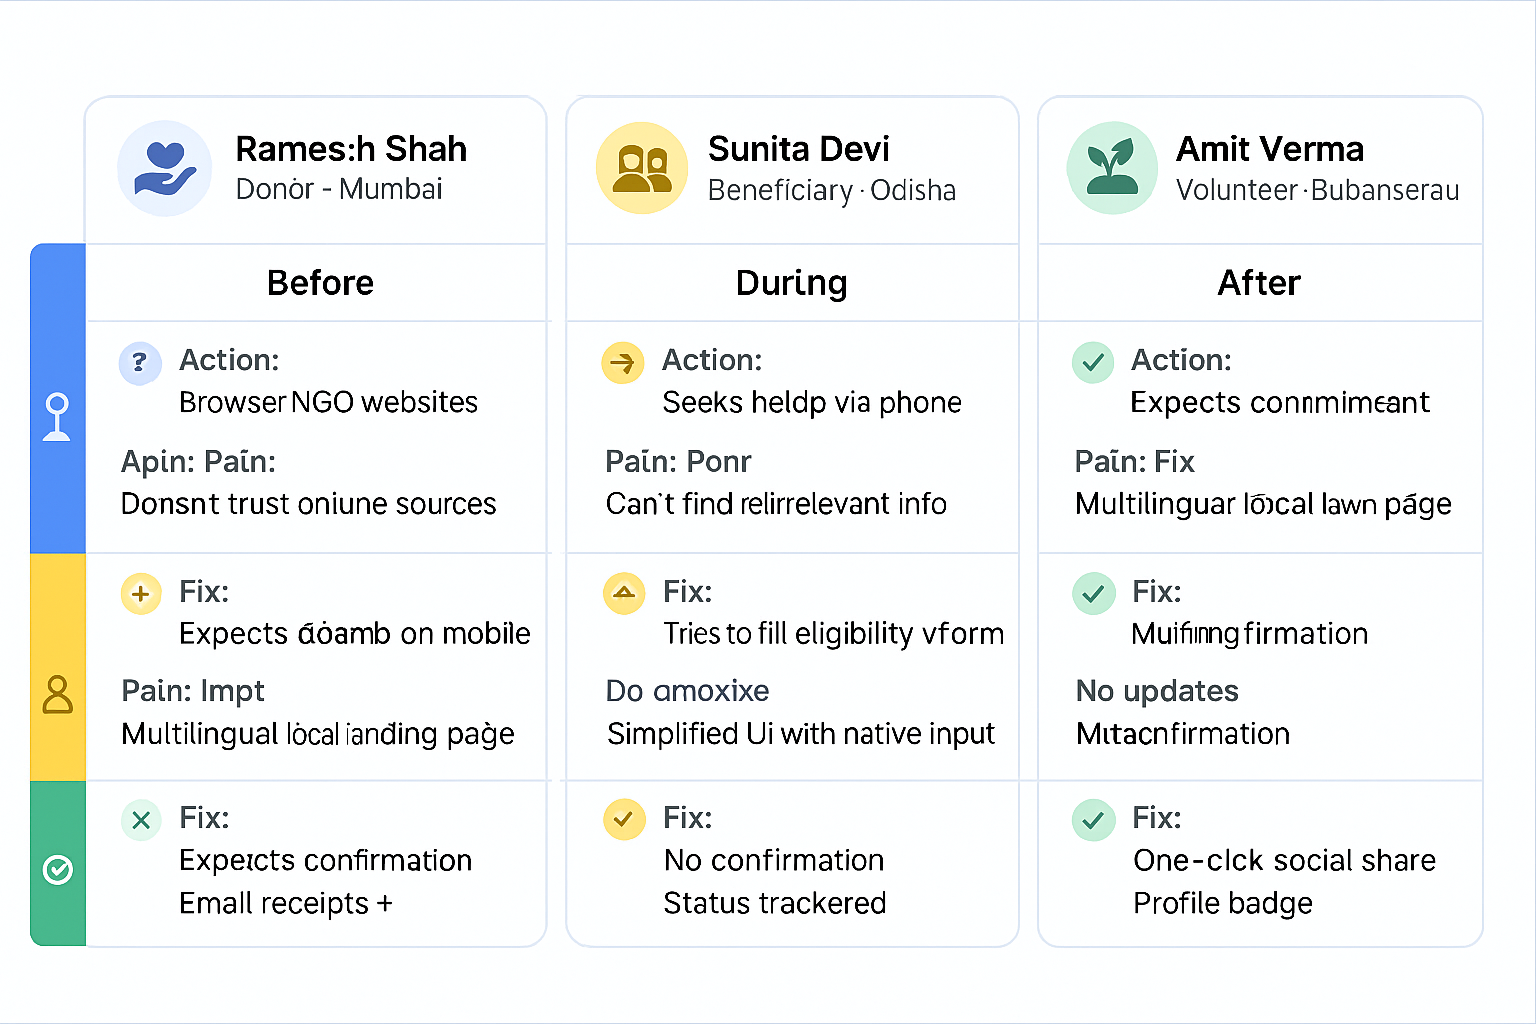Click the Email receipts + text
The height and width of the screenshot is (1024, 1536).
point(285,903)
